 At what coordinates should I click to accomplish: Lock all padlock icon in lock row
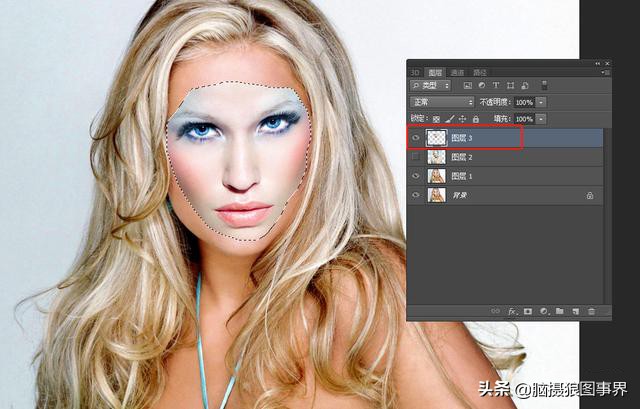(476, 119)
